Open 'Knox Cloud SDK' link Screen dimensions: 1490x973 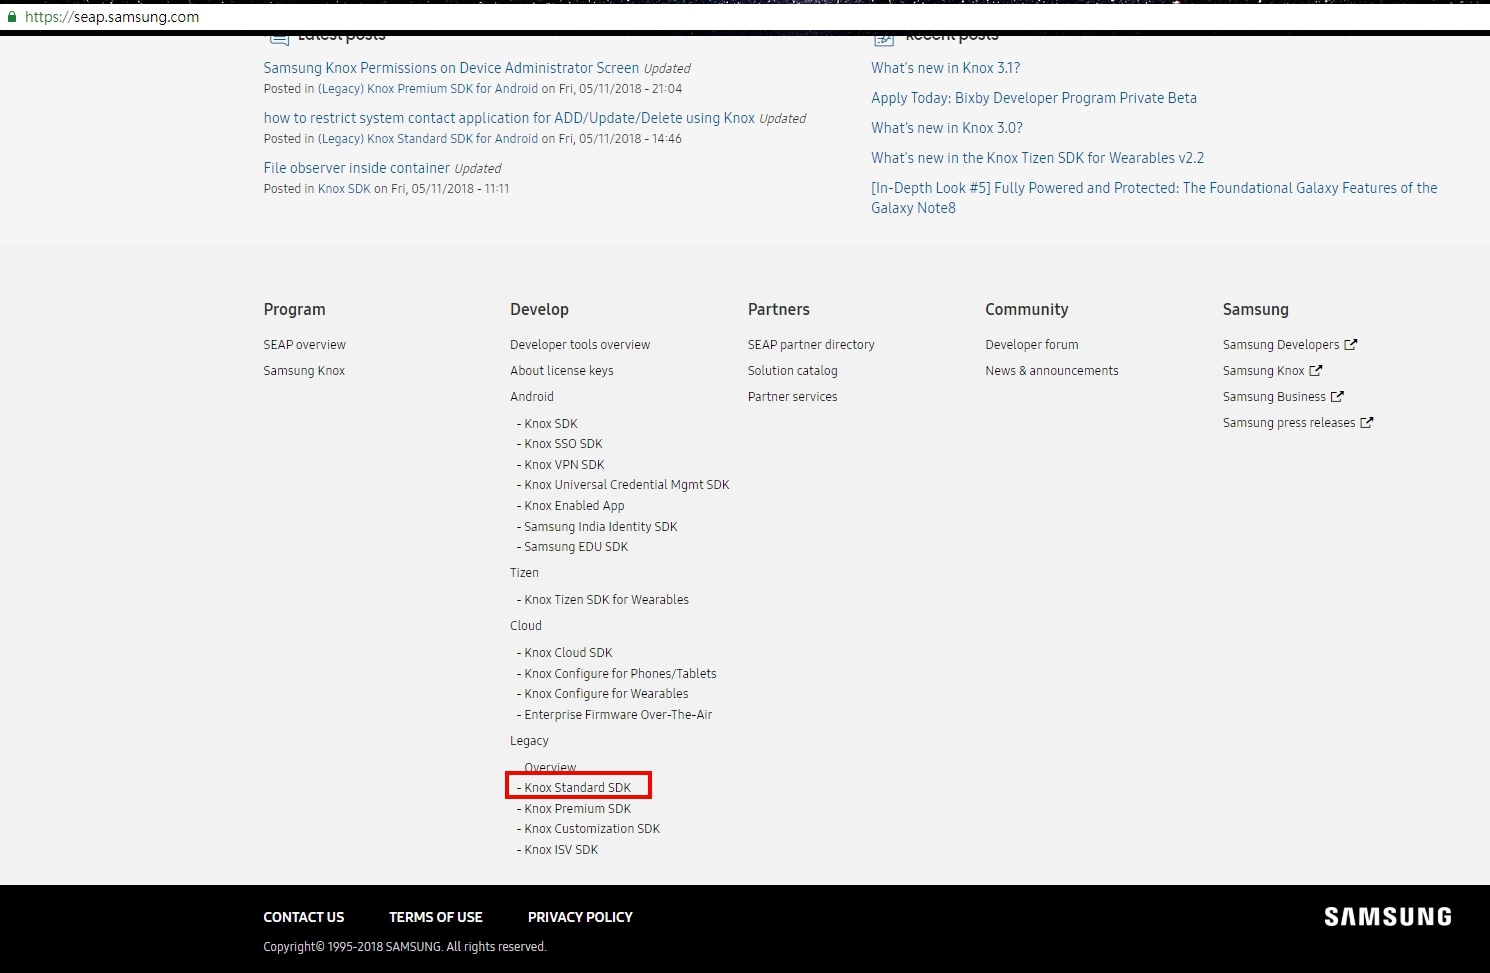pos(569,653)
